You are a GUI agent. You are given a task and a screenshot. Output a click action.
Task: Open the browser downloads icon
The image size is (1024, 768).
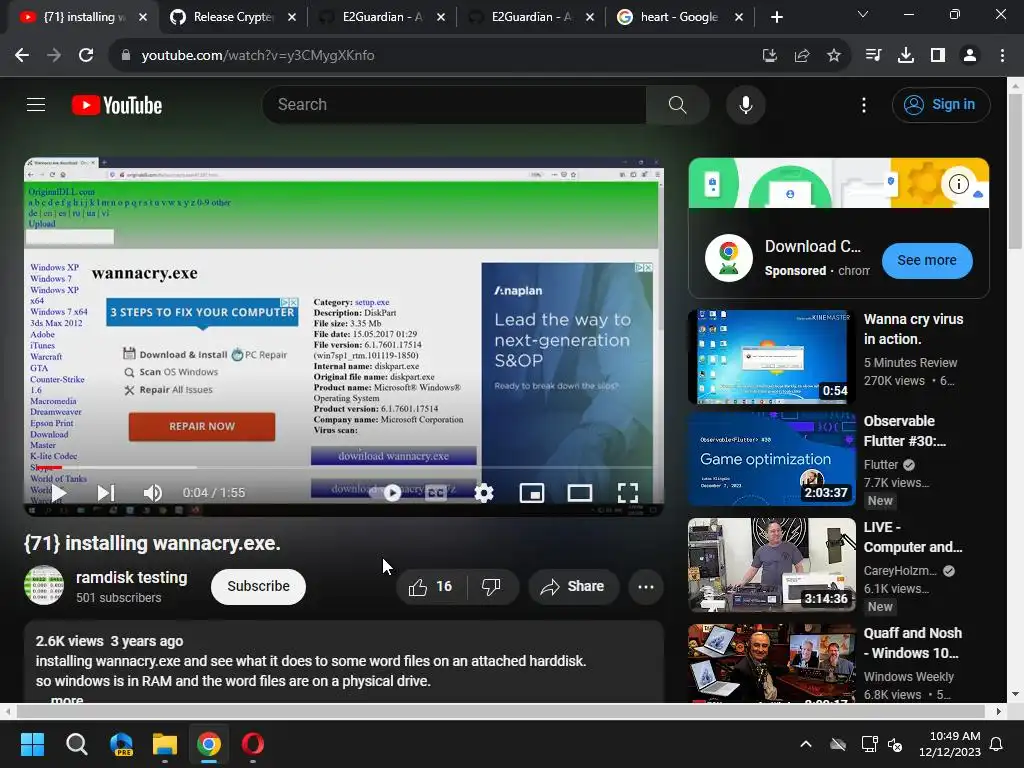(x=905, y=56)
